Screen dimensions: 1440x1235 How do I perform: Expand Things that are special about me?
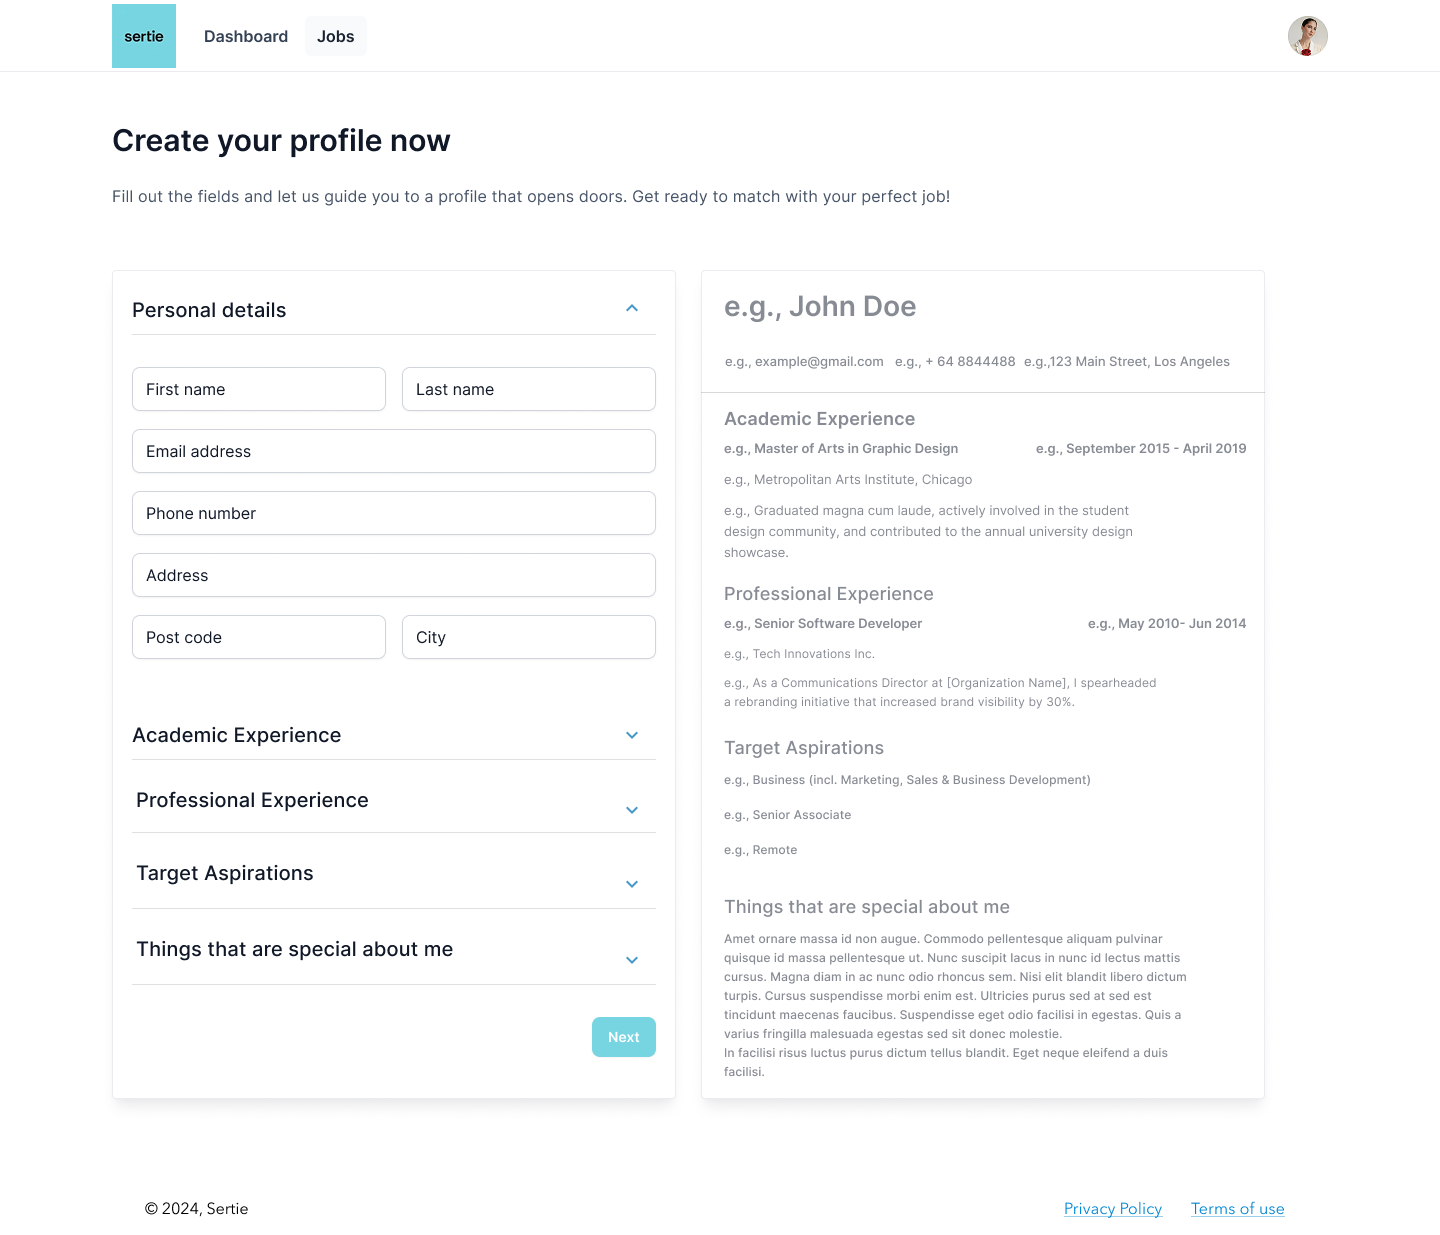[x=632, y=960]
